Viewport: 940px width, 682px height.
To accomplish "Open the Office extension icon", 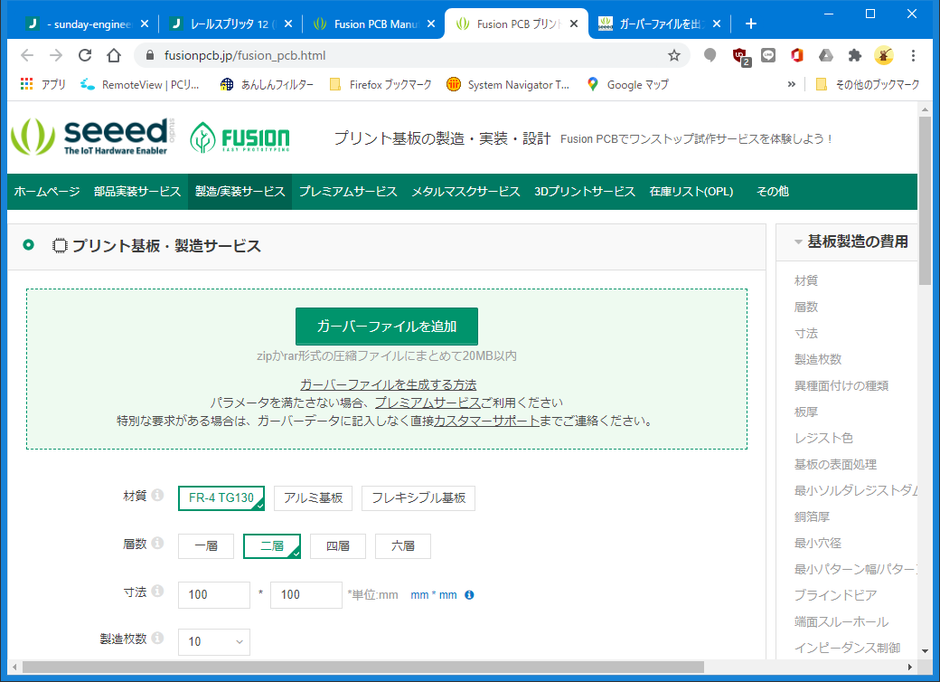I will pos(797,56).
